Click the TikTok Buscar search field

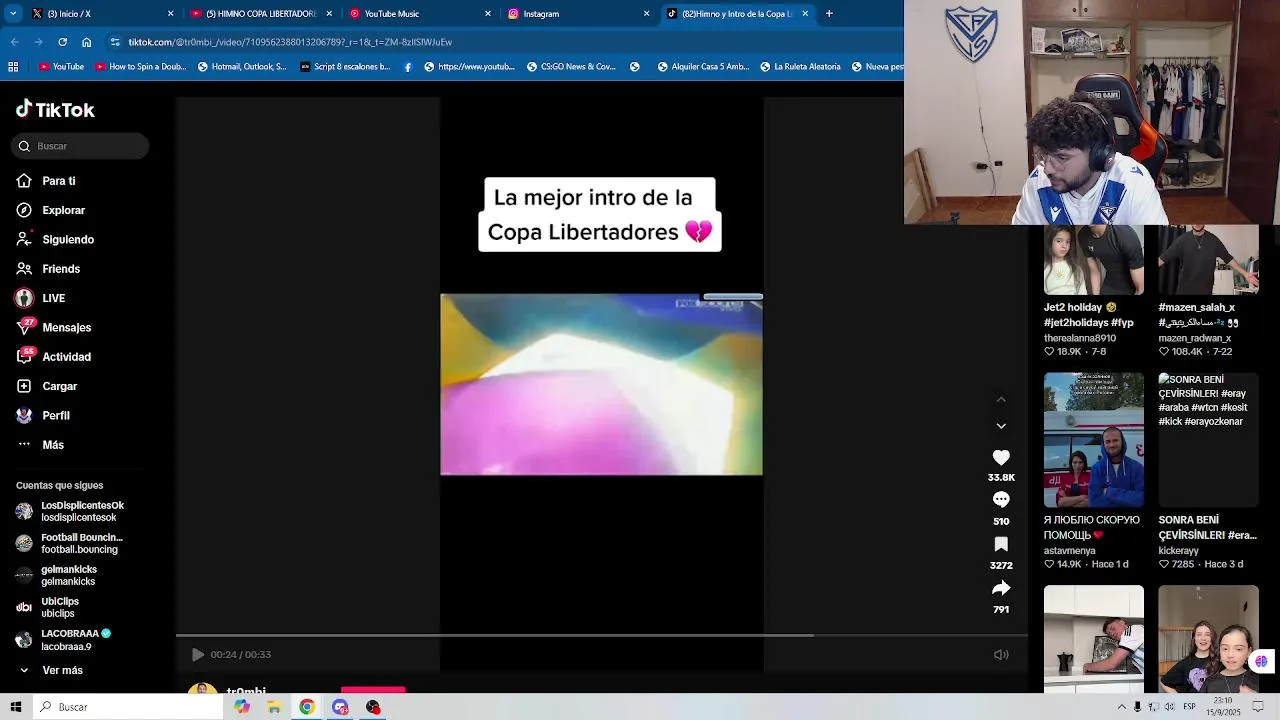pyautogui.click(x=82, y=146)
